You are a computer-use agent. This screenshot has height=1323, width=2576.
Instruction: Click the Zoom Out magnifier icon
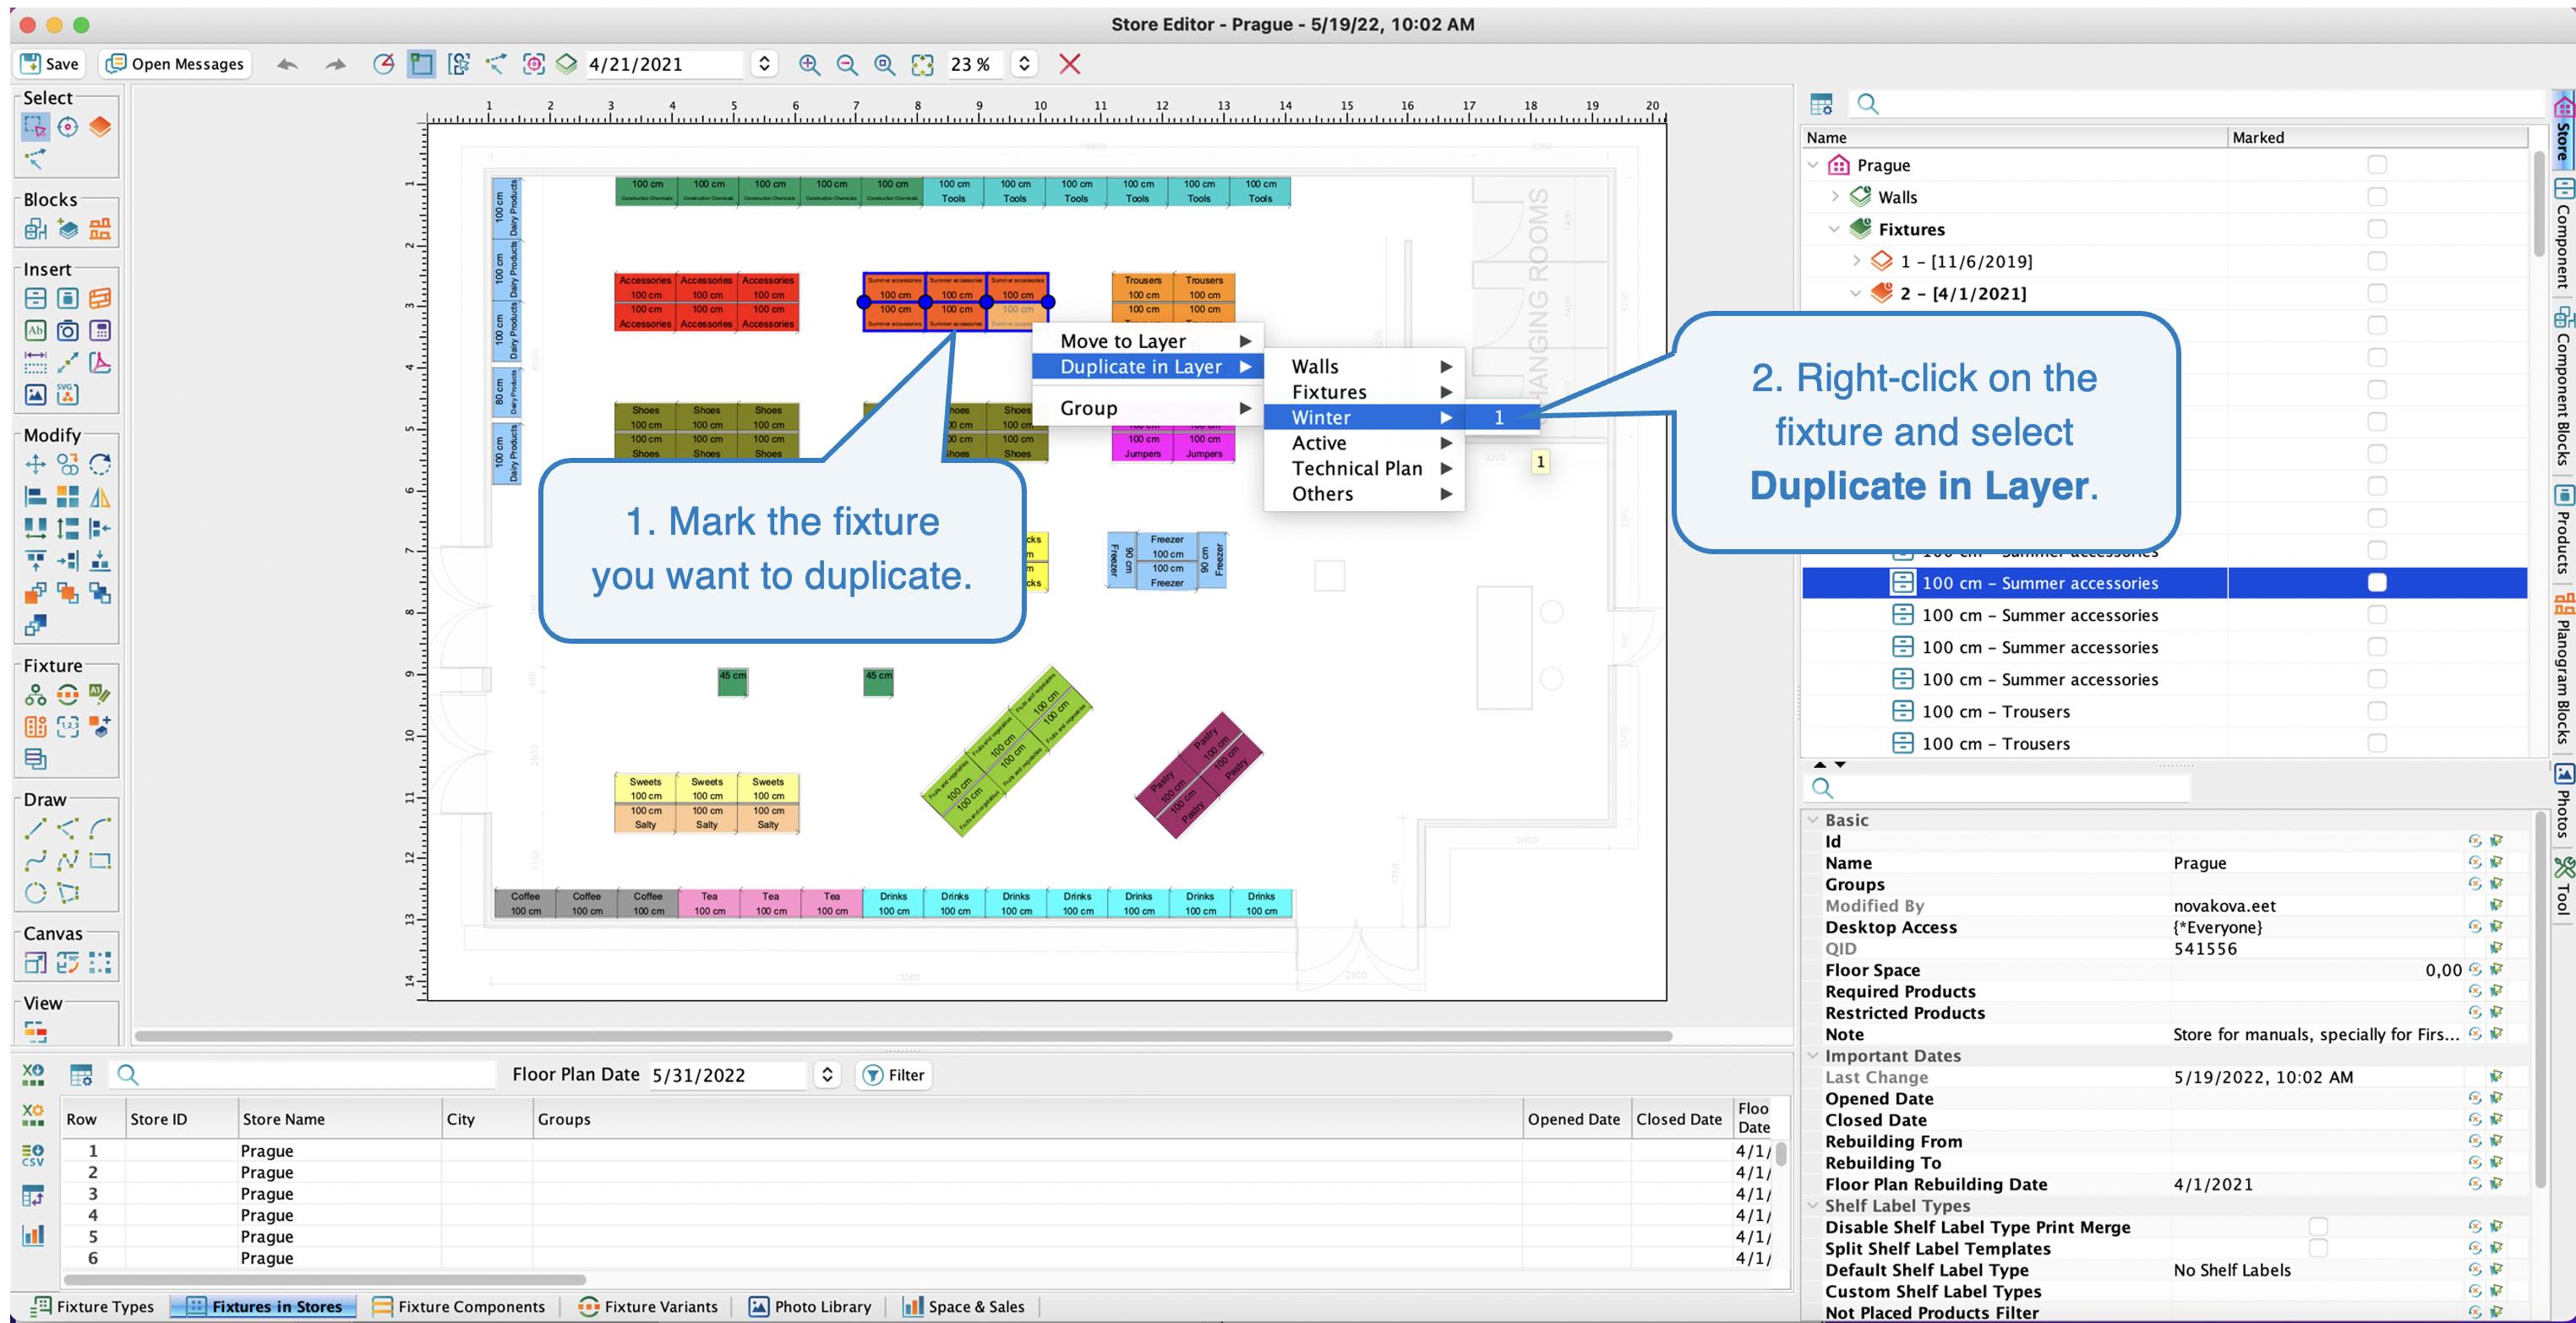click(847, 64)
